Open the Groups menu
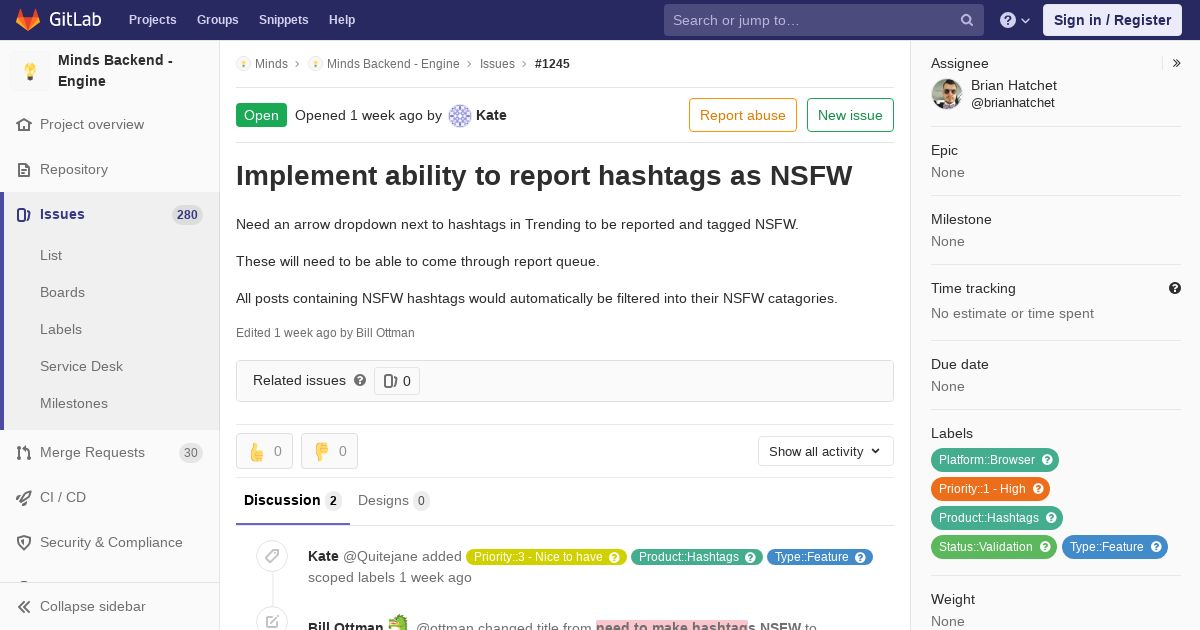The image size is (1200, 630). (x=218, y=20)
